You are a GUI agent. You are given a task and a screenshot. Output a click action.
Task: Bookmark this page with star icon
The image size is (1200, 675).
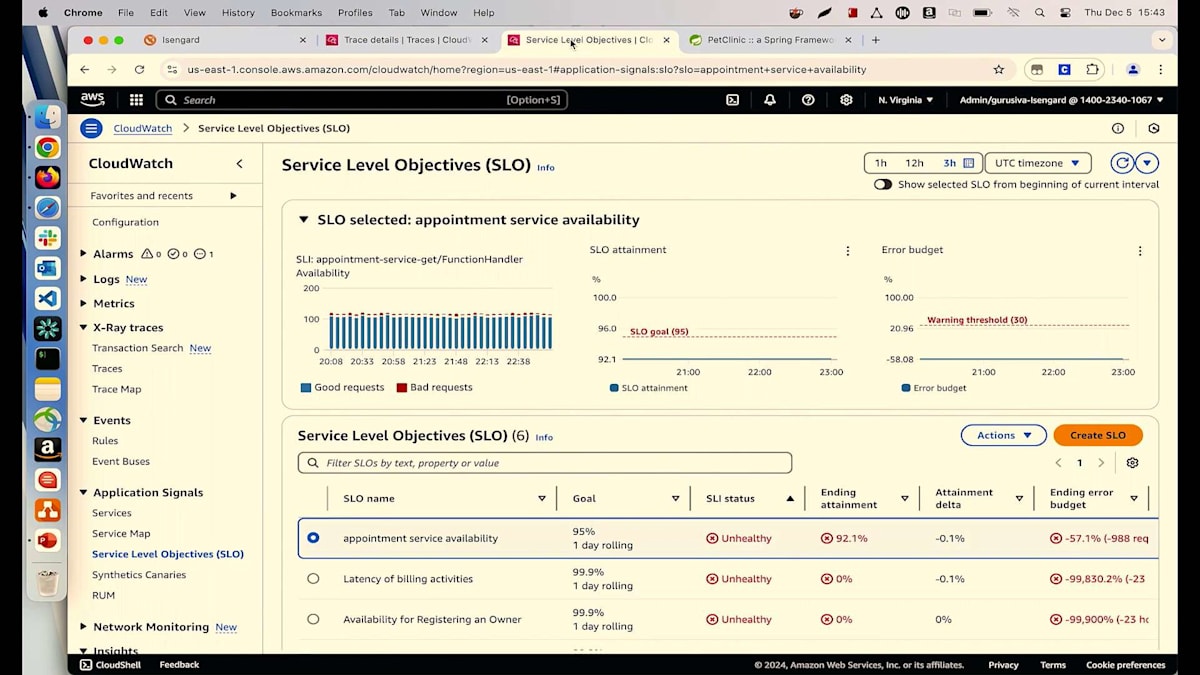998,70
